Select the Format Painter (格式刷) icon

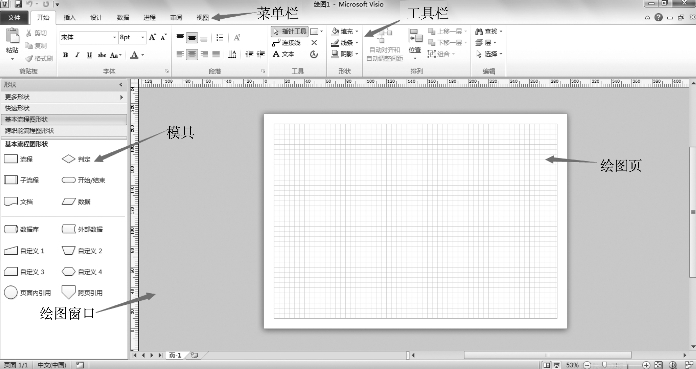point(29,58)
